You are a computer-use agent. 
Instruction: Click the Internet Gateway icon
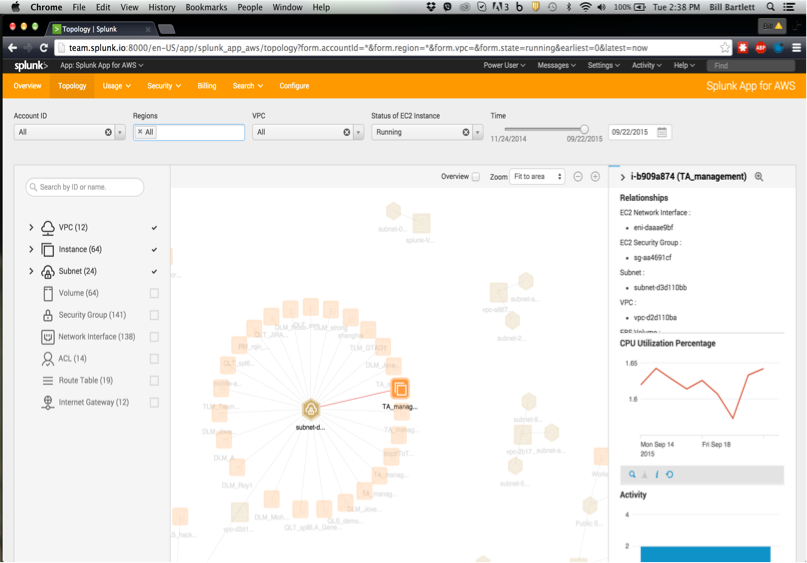coord(47,402)
